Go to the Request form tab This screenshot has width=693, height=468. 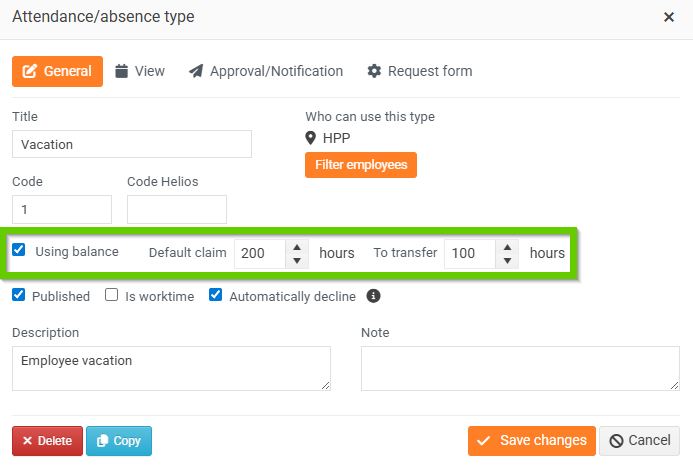tap(420, 71)
